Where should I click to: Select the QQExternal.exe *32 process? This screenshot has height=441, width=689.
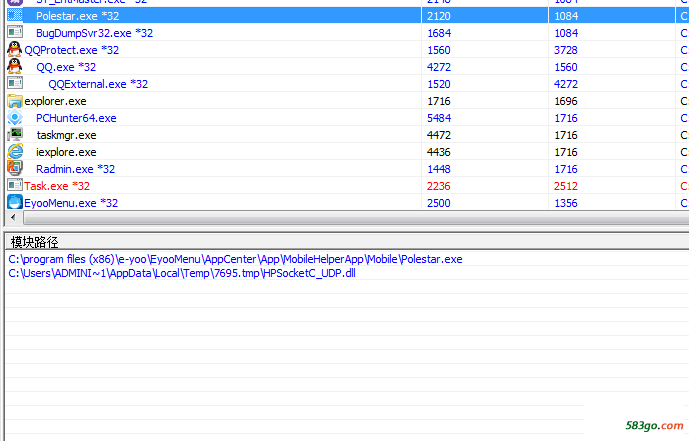98,84
